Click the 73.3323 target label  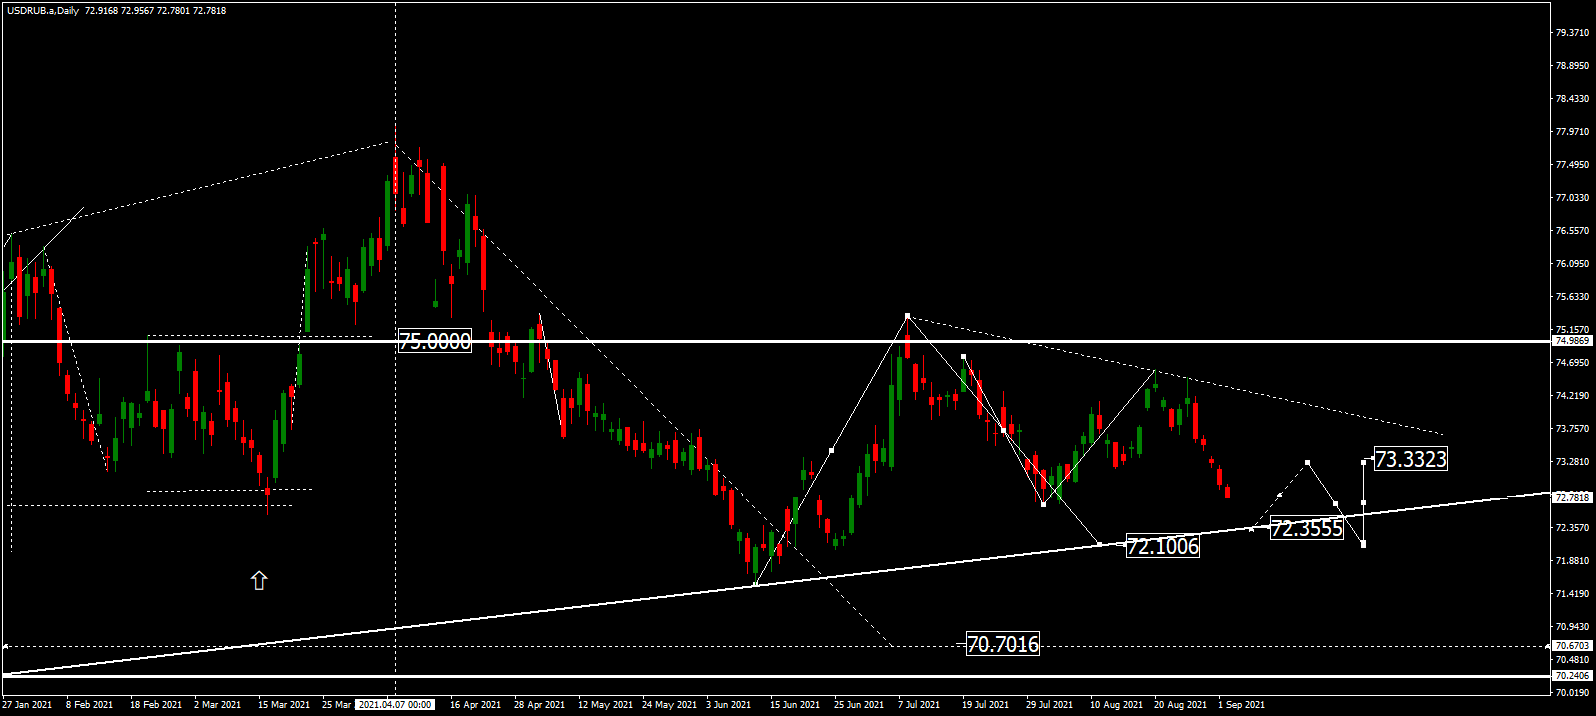(1410, 459)
